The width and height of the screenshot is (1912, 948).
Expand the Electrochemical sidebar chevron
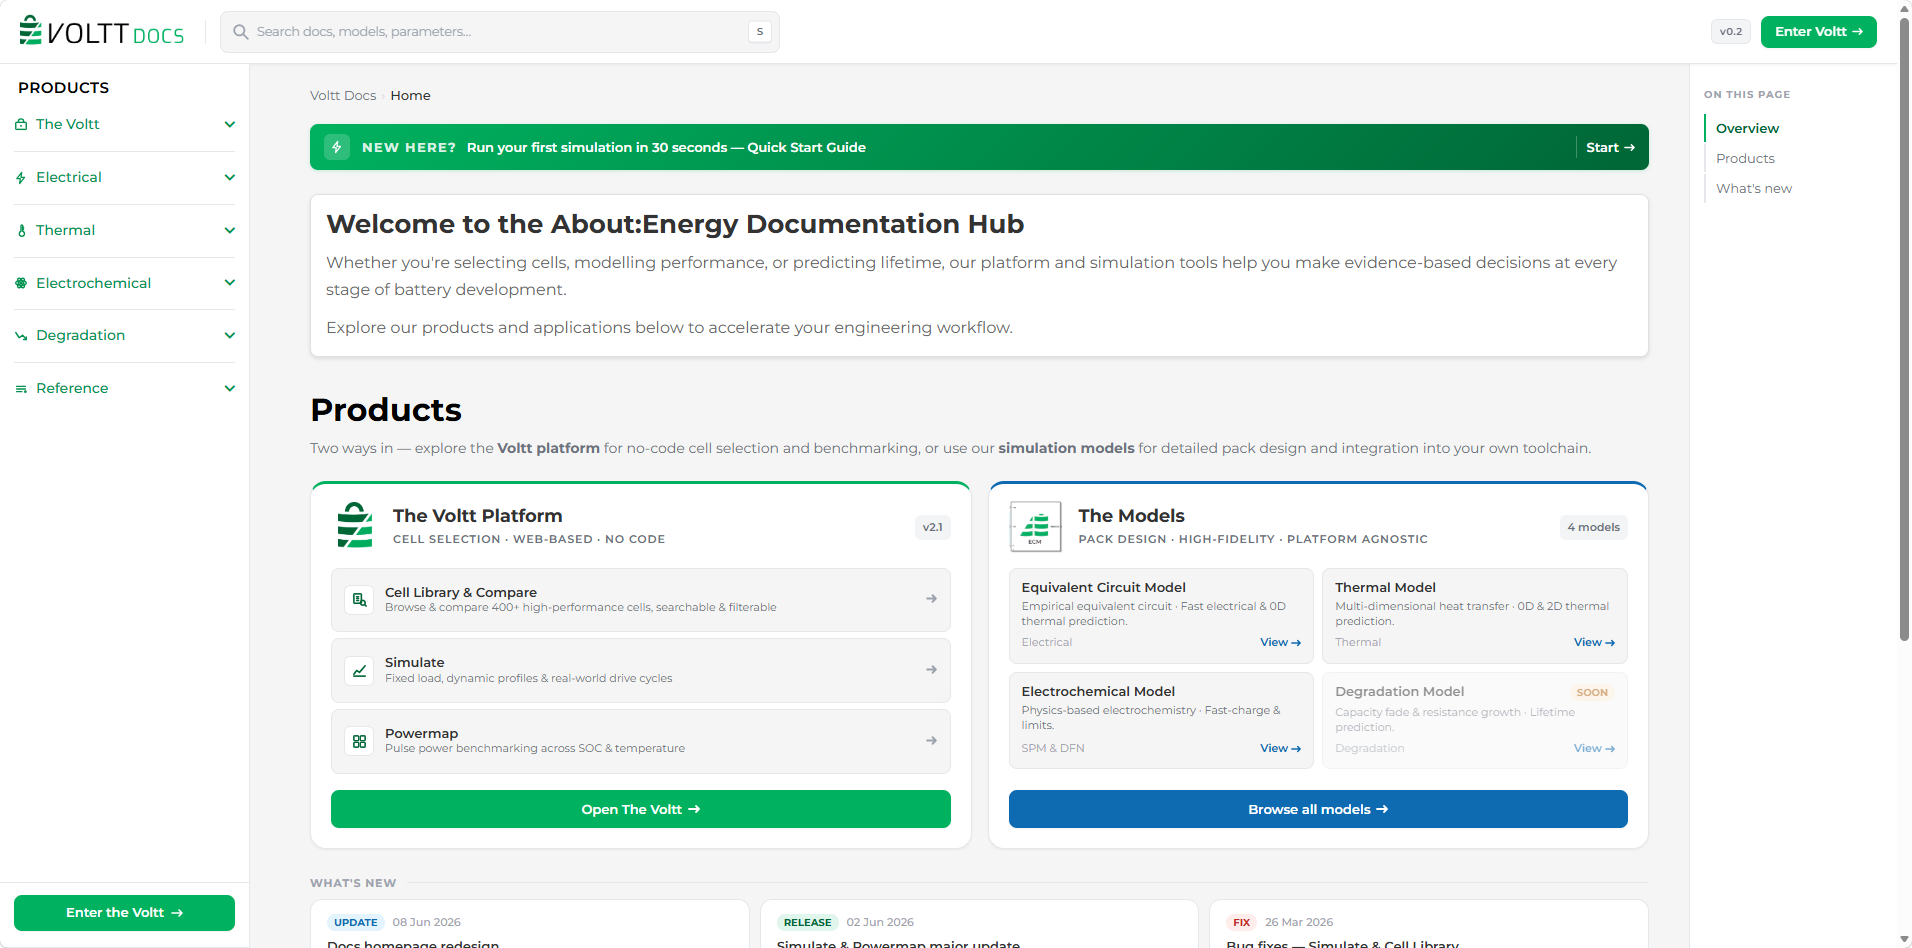tap(230, 283)
